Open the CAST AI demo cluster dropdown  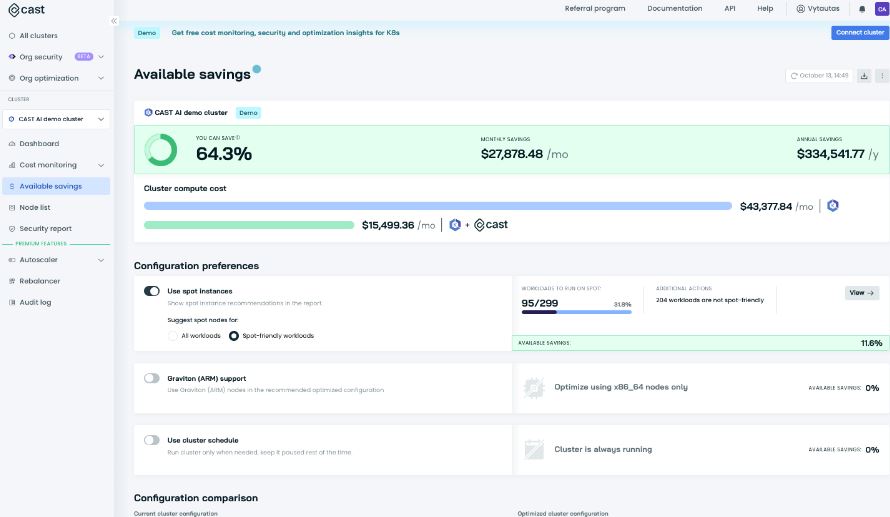56,119
